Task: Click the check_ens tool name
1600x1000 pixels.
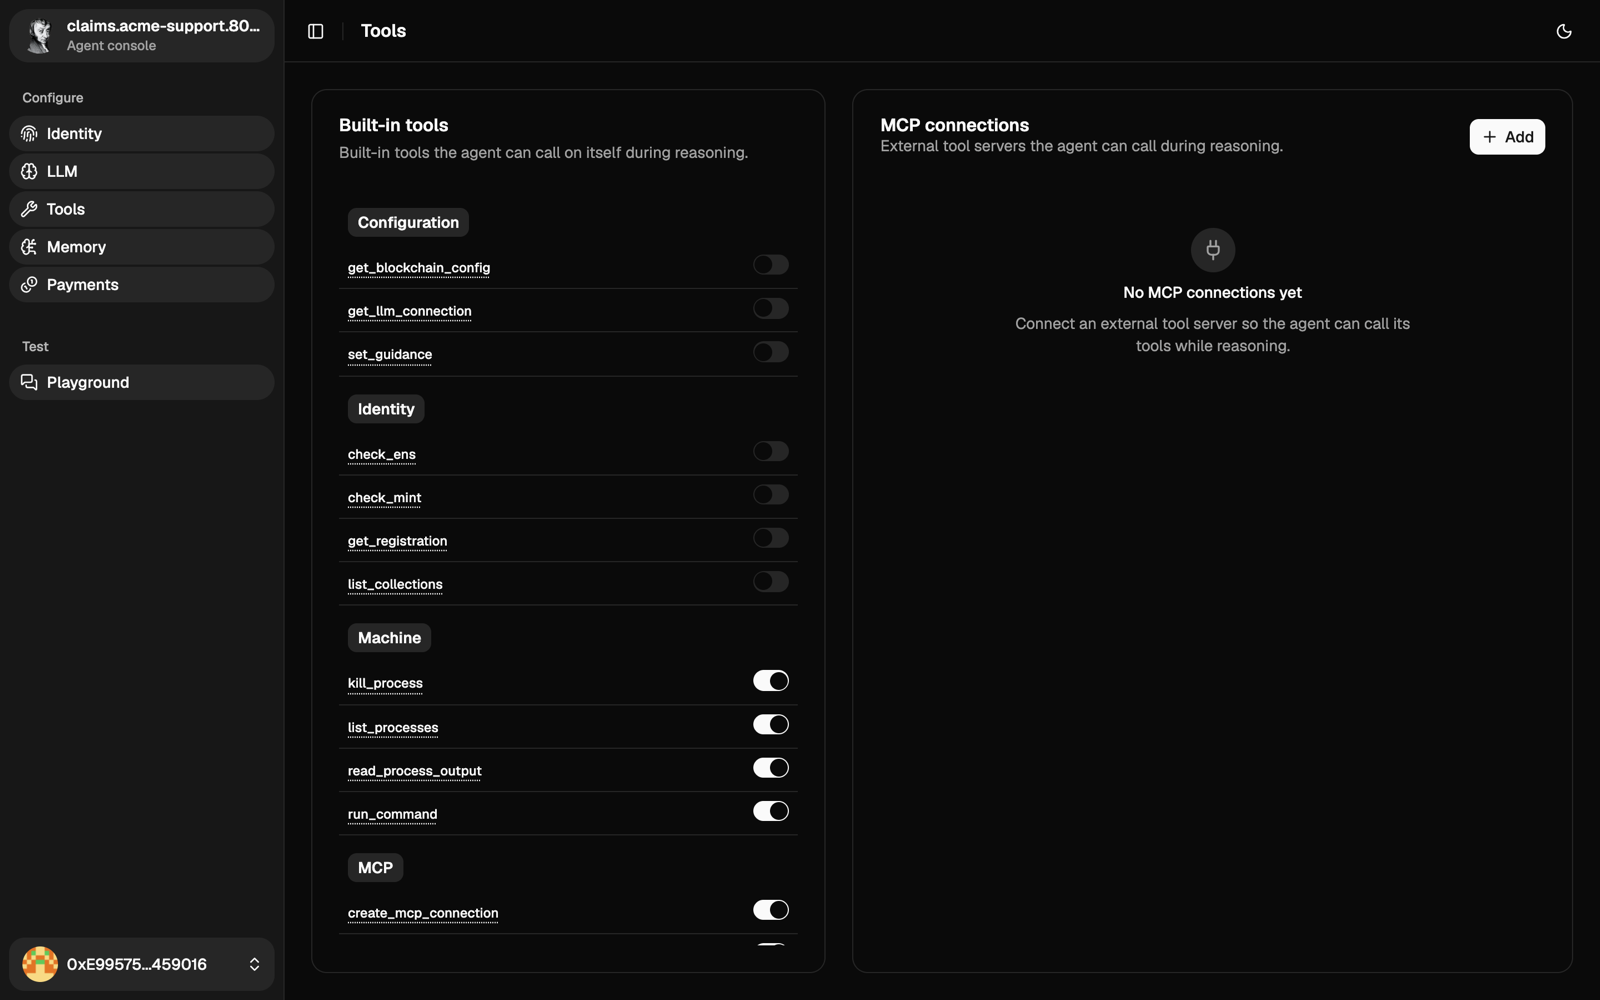Action: click(x=382, y=454)
